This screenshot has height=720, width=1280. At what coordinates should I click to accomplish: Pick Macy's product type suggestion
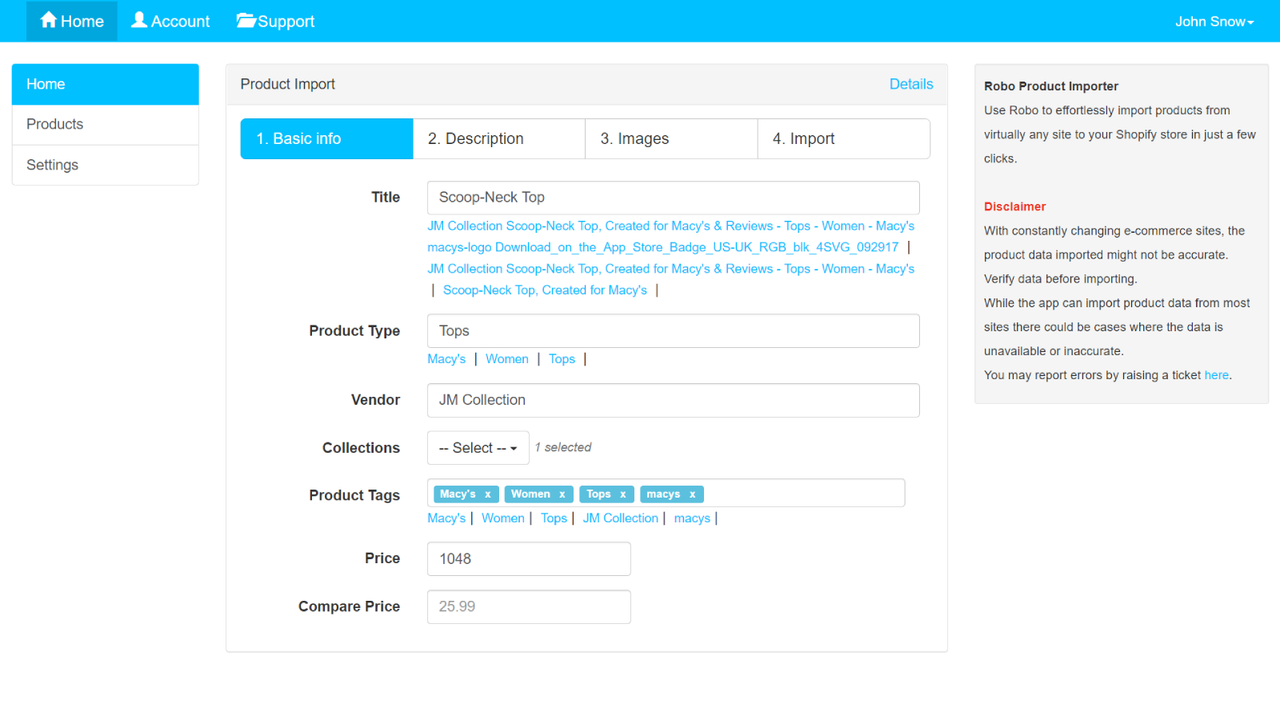tap(446, 359)
